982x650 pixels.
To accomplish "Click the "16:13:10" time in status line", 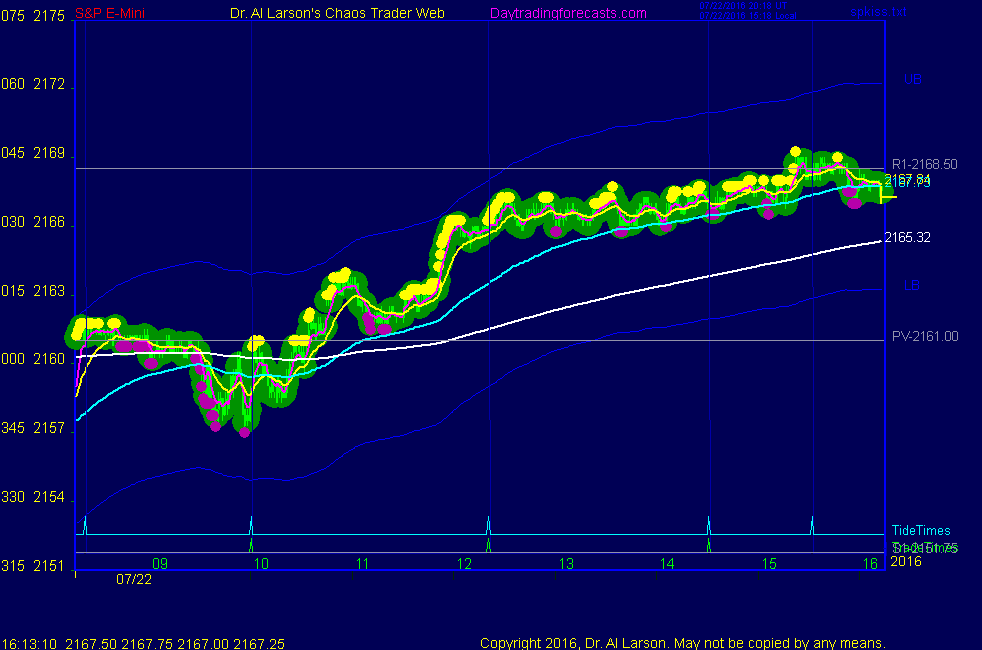I will 29,644.
